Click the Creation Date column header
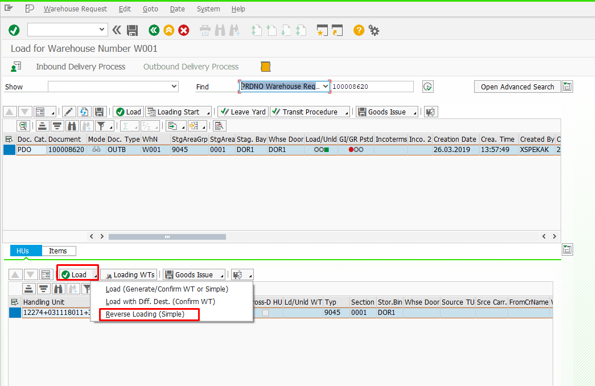 point(455,139)
